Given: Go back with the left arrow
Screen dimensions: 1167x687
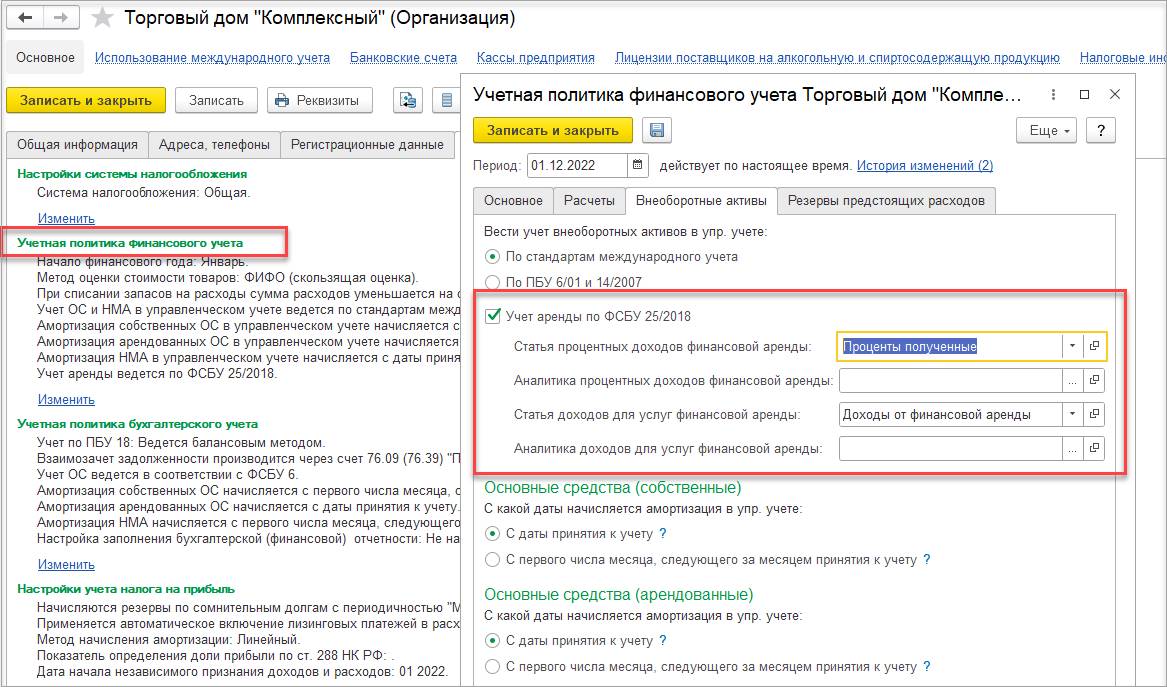Looking at the screenshot, I should [25, 17].
